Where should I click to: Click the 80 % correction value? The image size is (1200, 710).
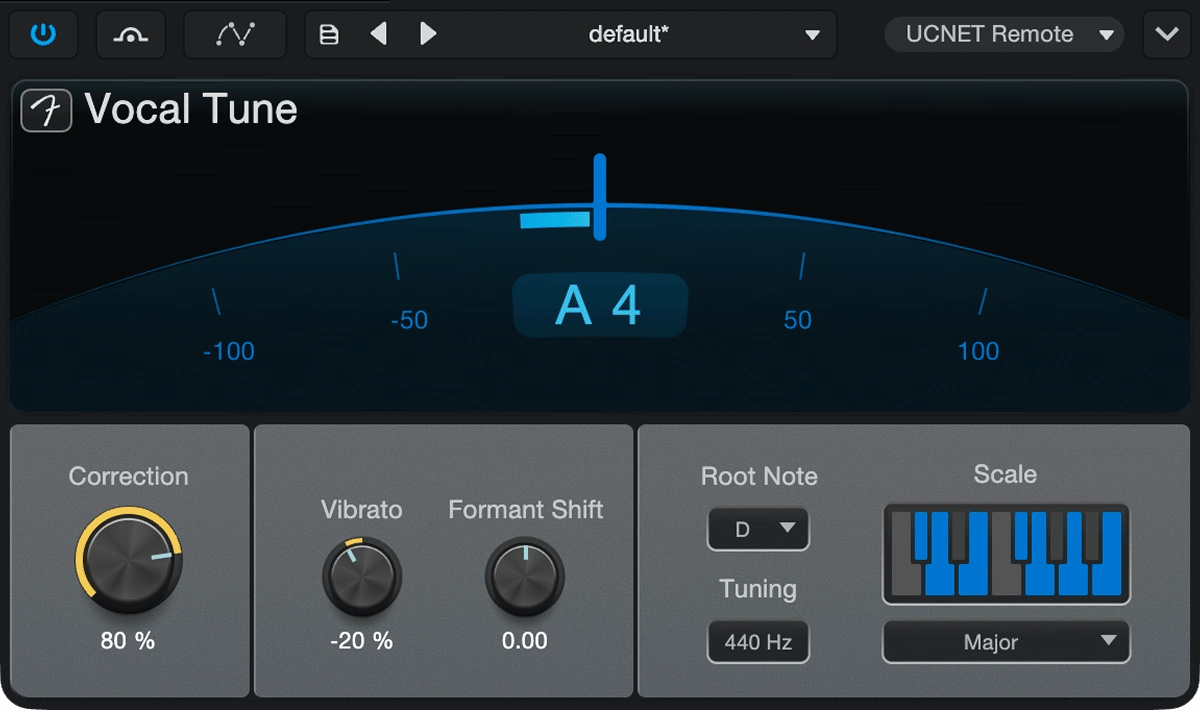(x=128, y=641)
